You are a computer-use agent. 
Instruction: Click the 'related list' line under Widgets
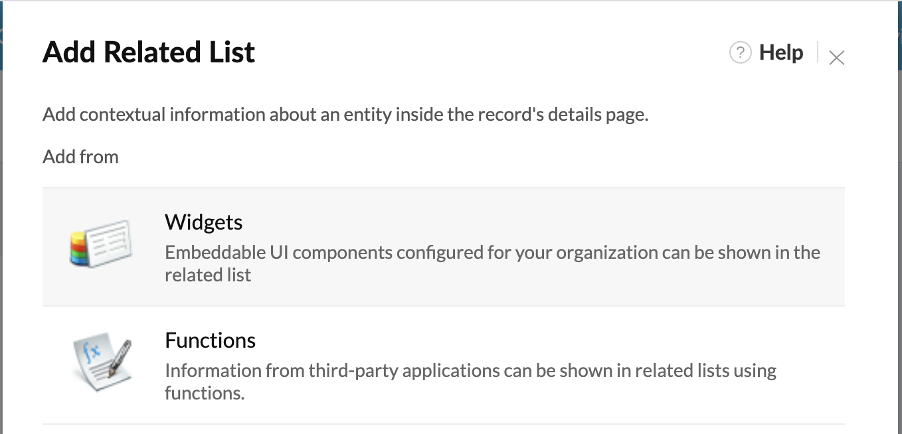click(x=208, y=275)
